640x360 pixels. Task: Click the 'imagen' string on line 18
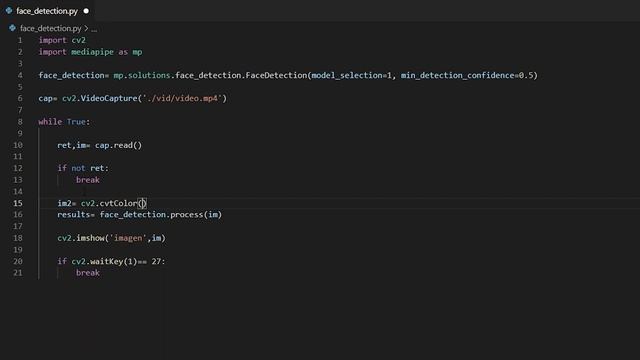(128, 238)
